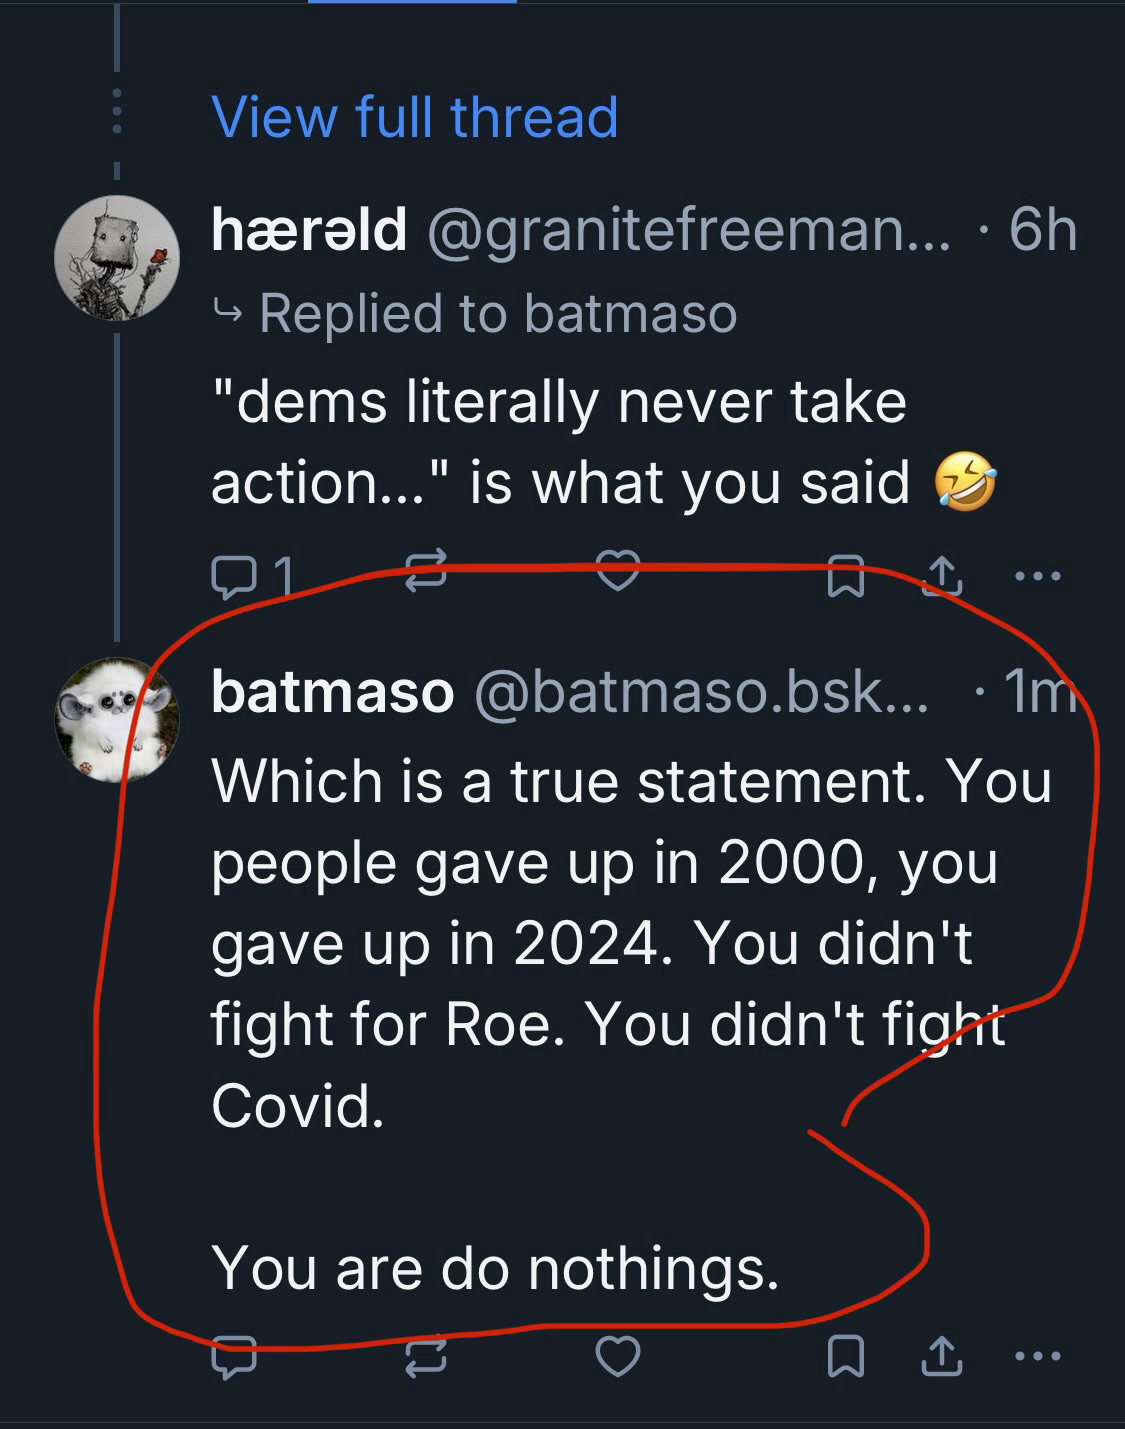
Task: Bookmark batmaso's post
Action: click(x=846, y=1357)
